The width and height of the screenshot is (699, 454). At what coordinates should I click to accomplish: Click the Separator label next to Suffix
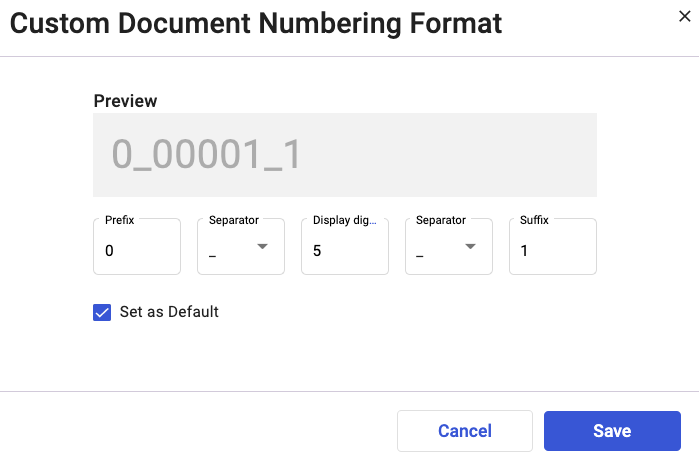click(440, 220)
